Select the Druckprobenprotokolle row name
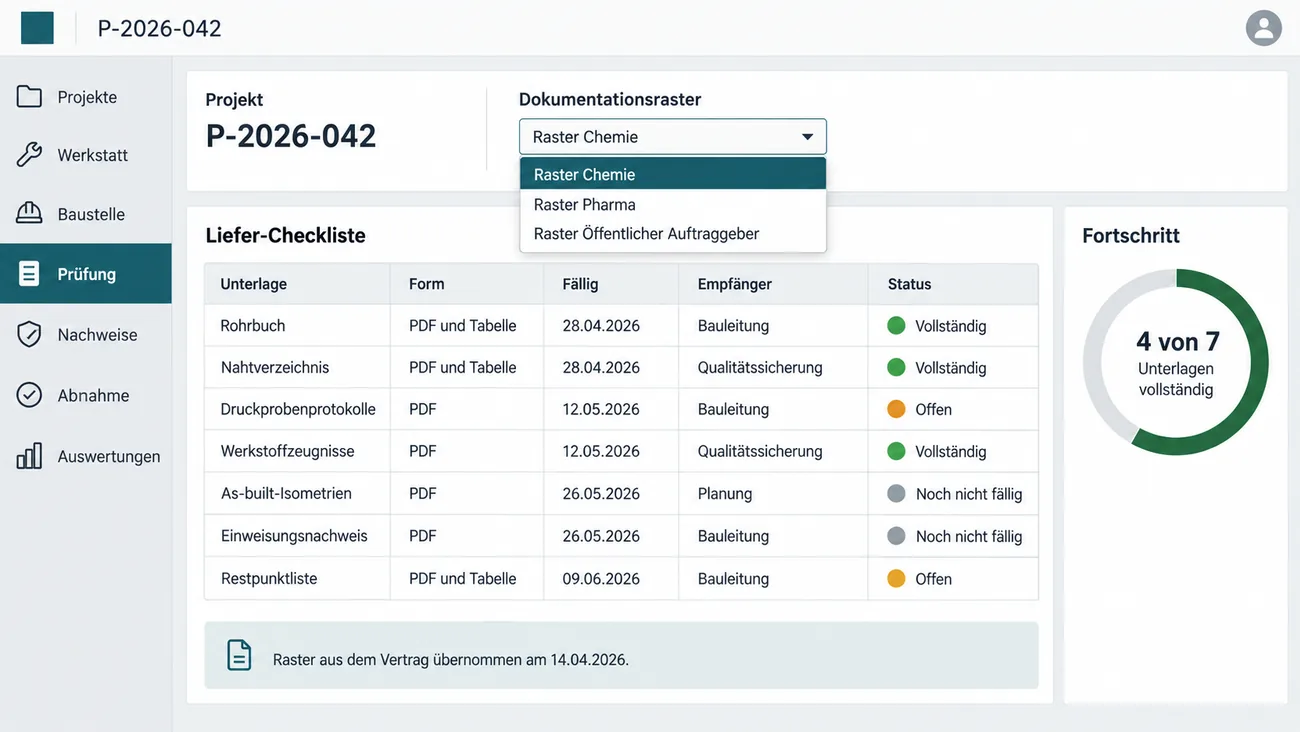 pyautogui.click(x=298, y=410)
